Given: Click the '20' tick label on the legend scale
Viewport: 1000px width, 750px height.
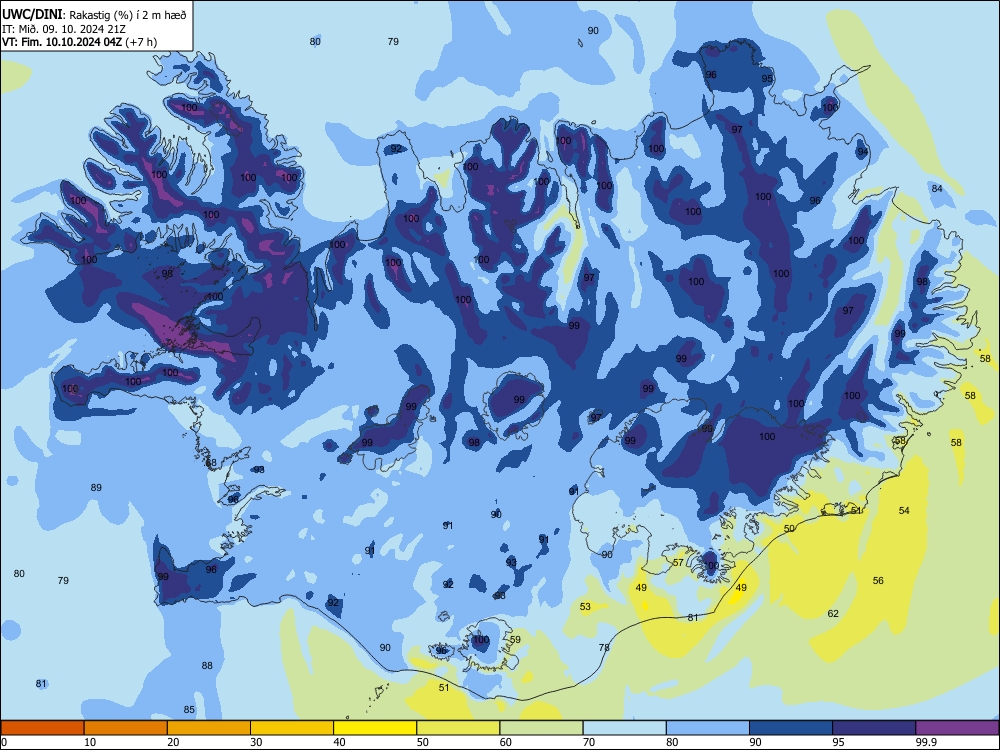Looking at the screenshot, I should [x=173, y=742].
